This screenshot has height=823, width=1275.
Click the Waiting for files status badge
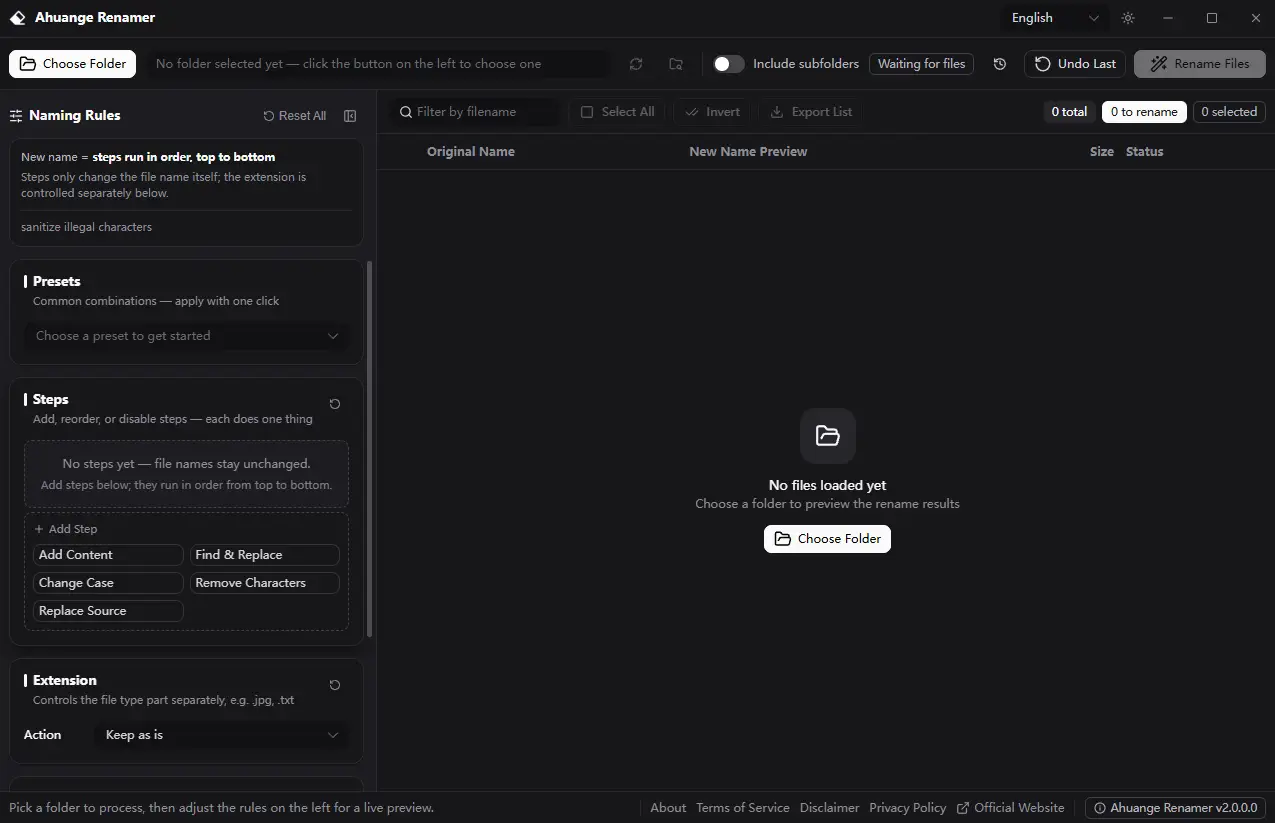pos(921,64)
